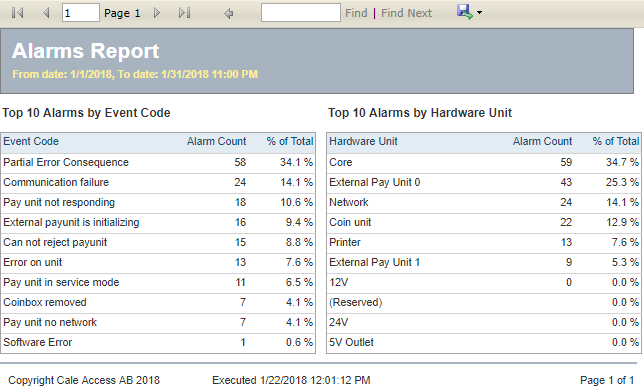Click the back to parent report arrow
This screenshot has height=386, width=644.
coord(229,14)
